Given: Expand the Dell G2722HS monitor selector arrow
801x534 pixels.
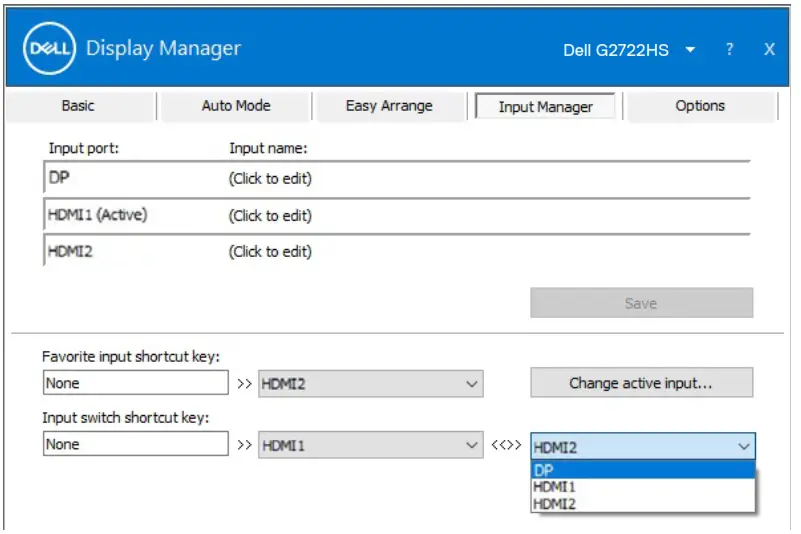Looking at the screenshot, I should point(690,50).
